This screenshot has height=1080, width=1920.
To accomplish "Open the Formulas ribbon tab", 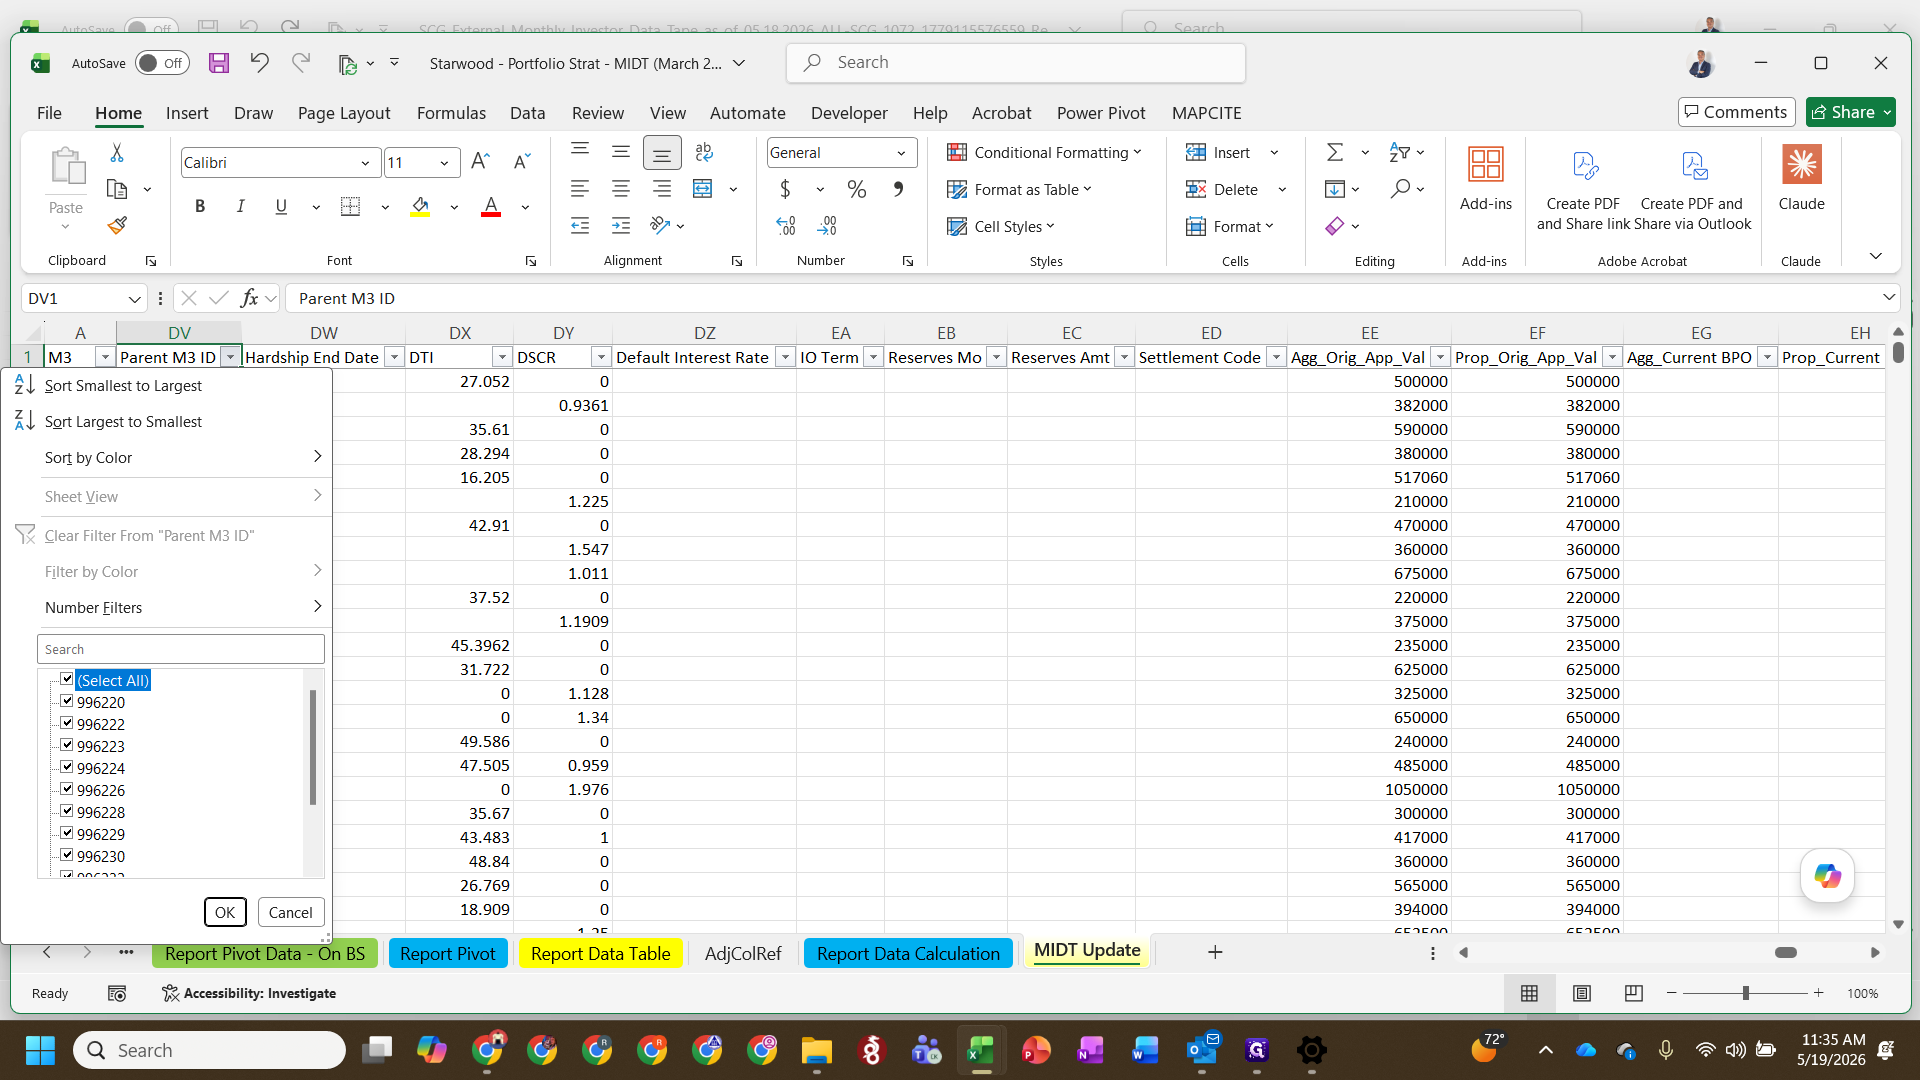I will coord(451,113).
